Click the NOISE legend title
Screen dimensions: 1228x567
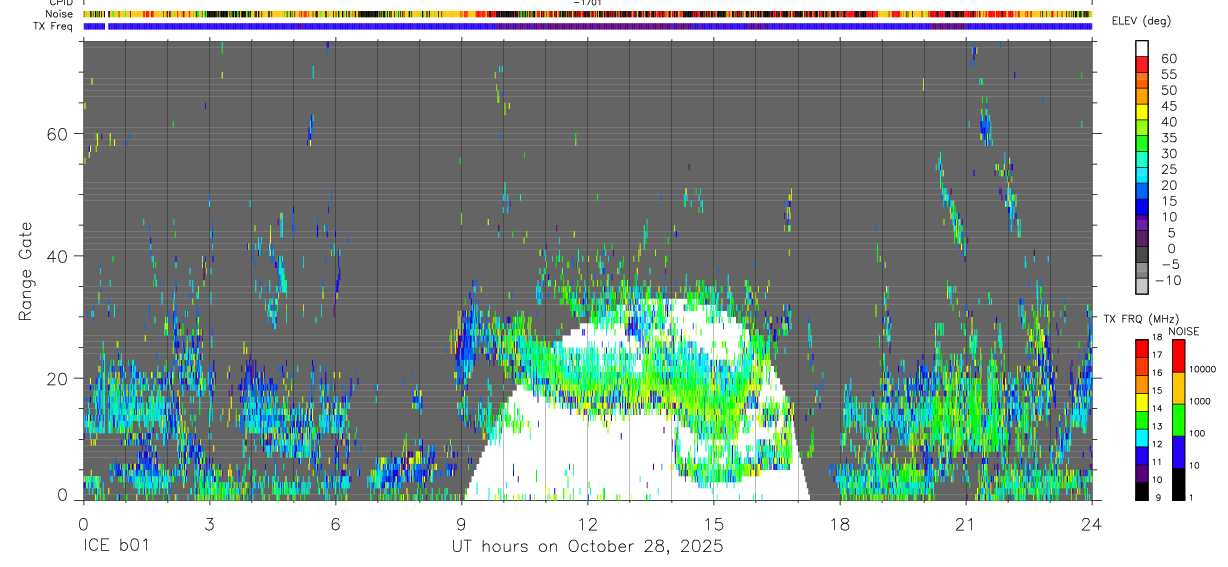tap(1184, 331)
